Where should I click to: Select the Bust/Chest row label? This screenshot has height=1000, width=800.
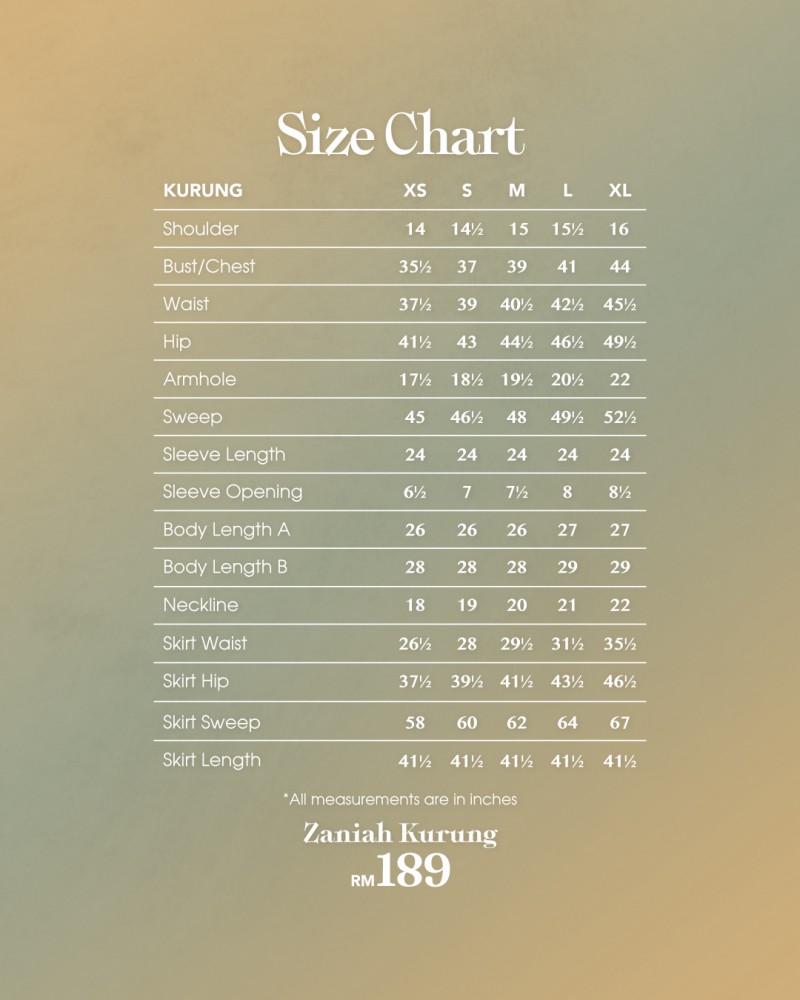(x=209, y=266)
